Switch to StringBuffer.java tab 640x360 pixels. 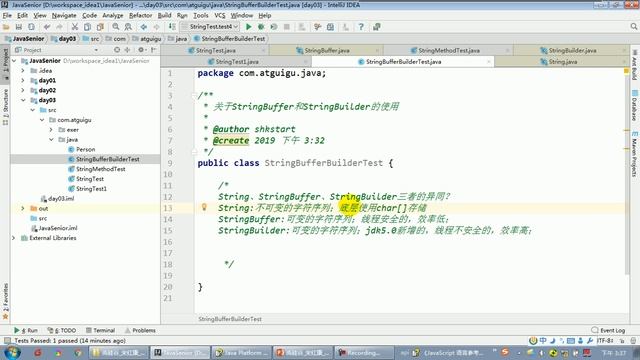(x=327, y=51)
